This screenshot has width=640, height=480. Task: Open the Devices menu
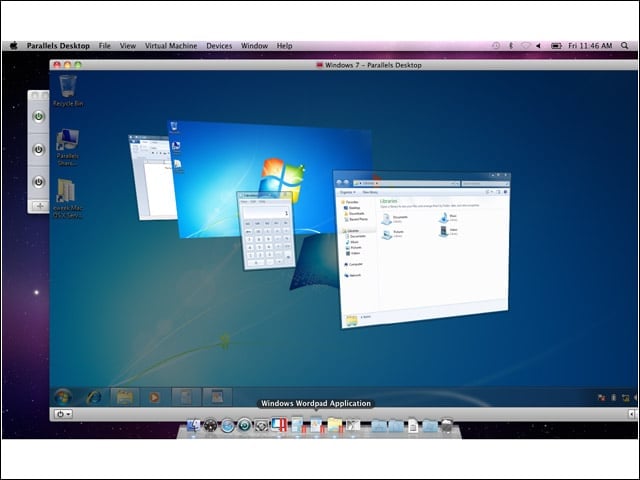point(219,46)
